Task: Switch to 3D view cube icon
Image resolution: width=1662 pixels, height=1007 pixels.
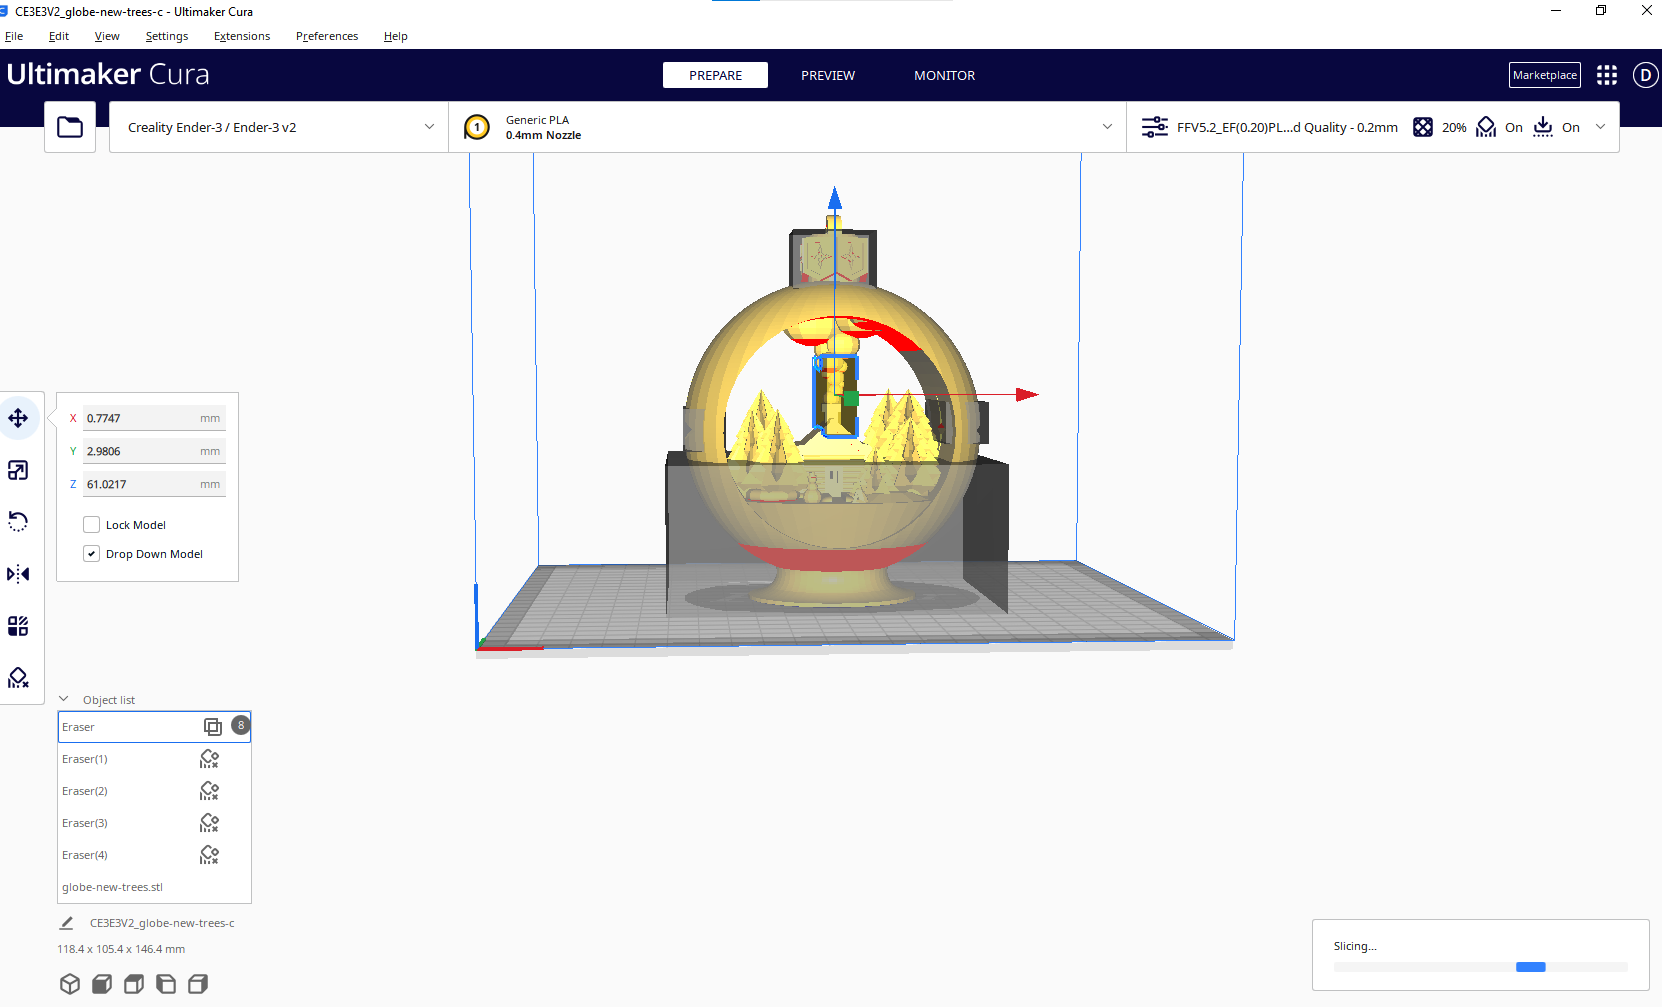Action: 70,984
